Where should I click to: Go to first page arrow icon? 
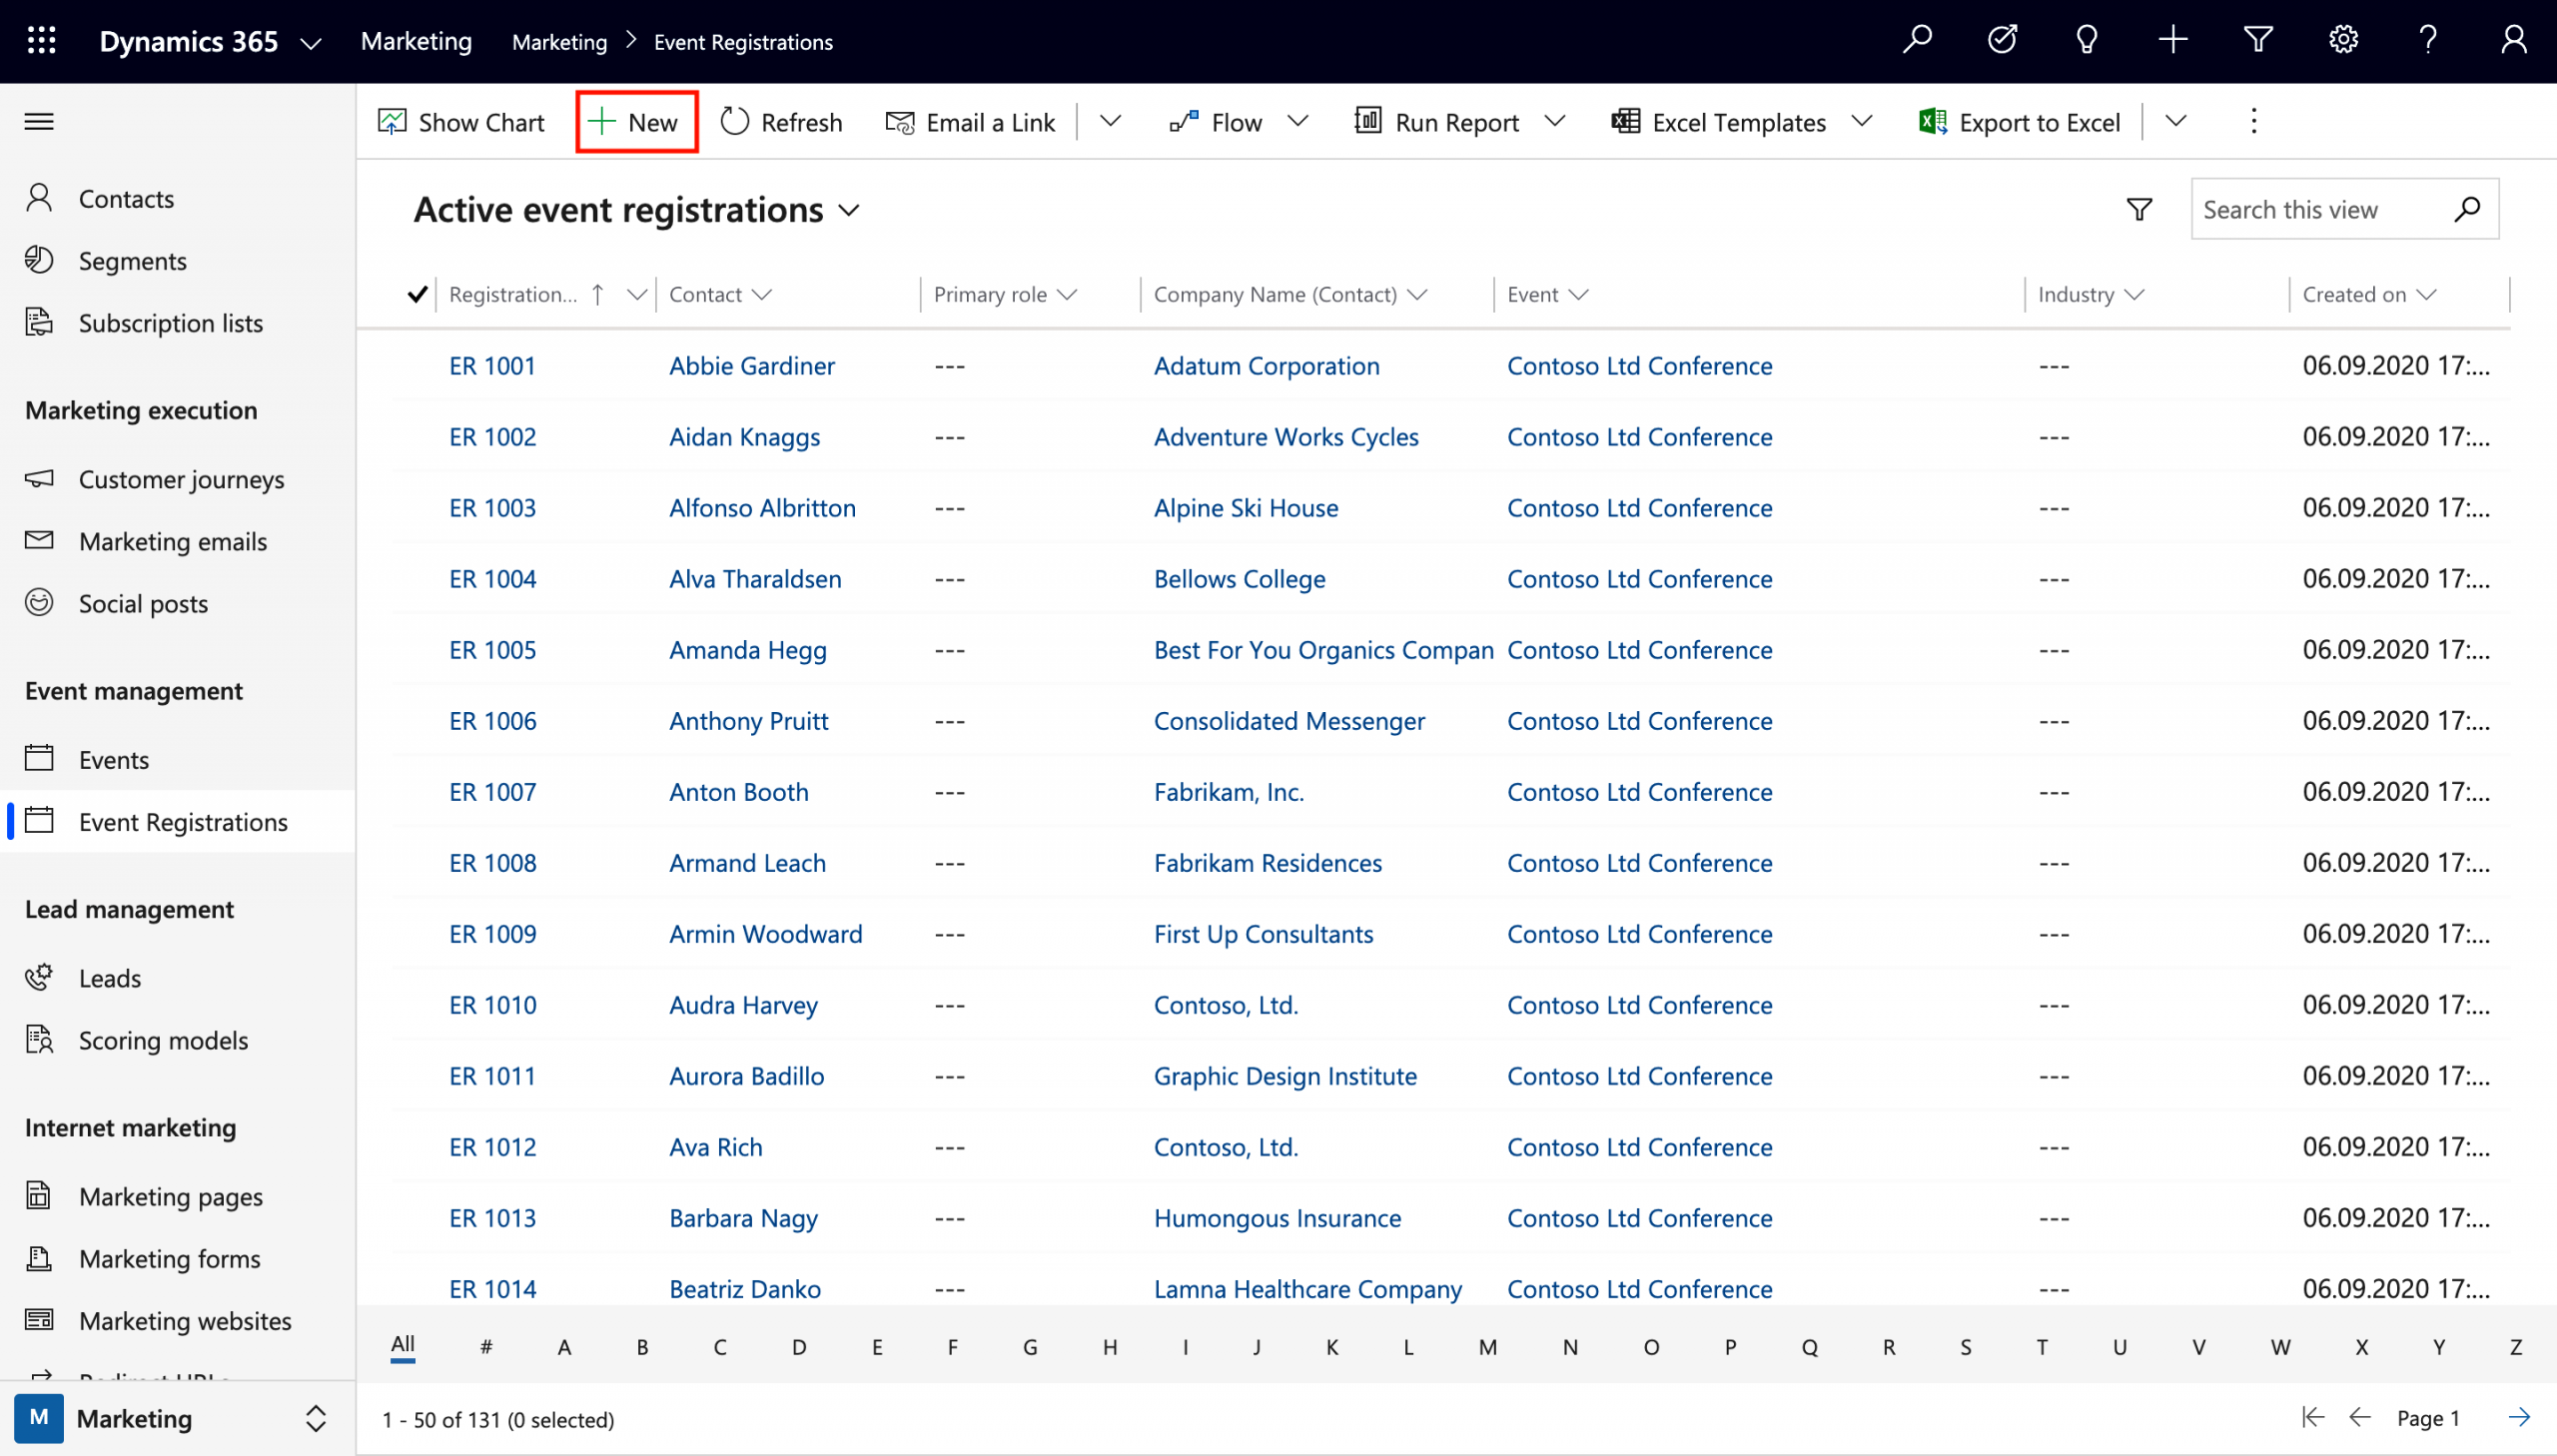2313,1417
